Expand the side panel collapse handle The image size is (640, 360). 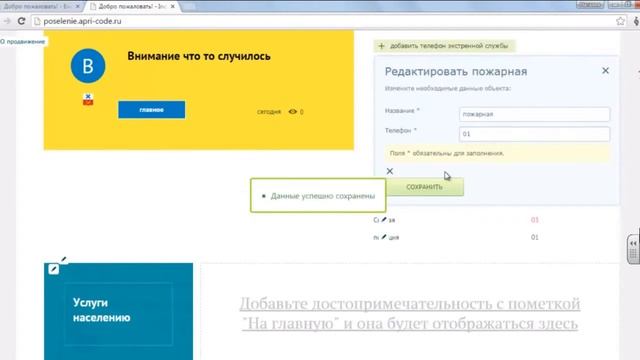coord(633,249)
